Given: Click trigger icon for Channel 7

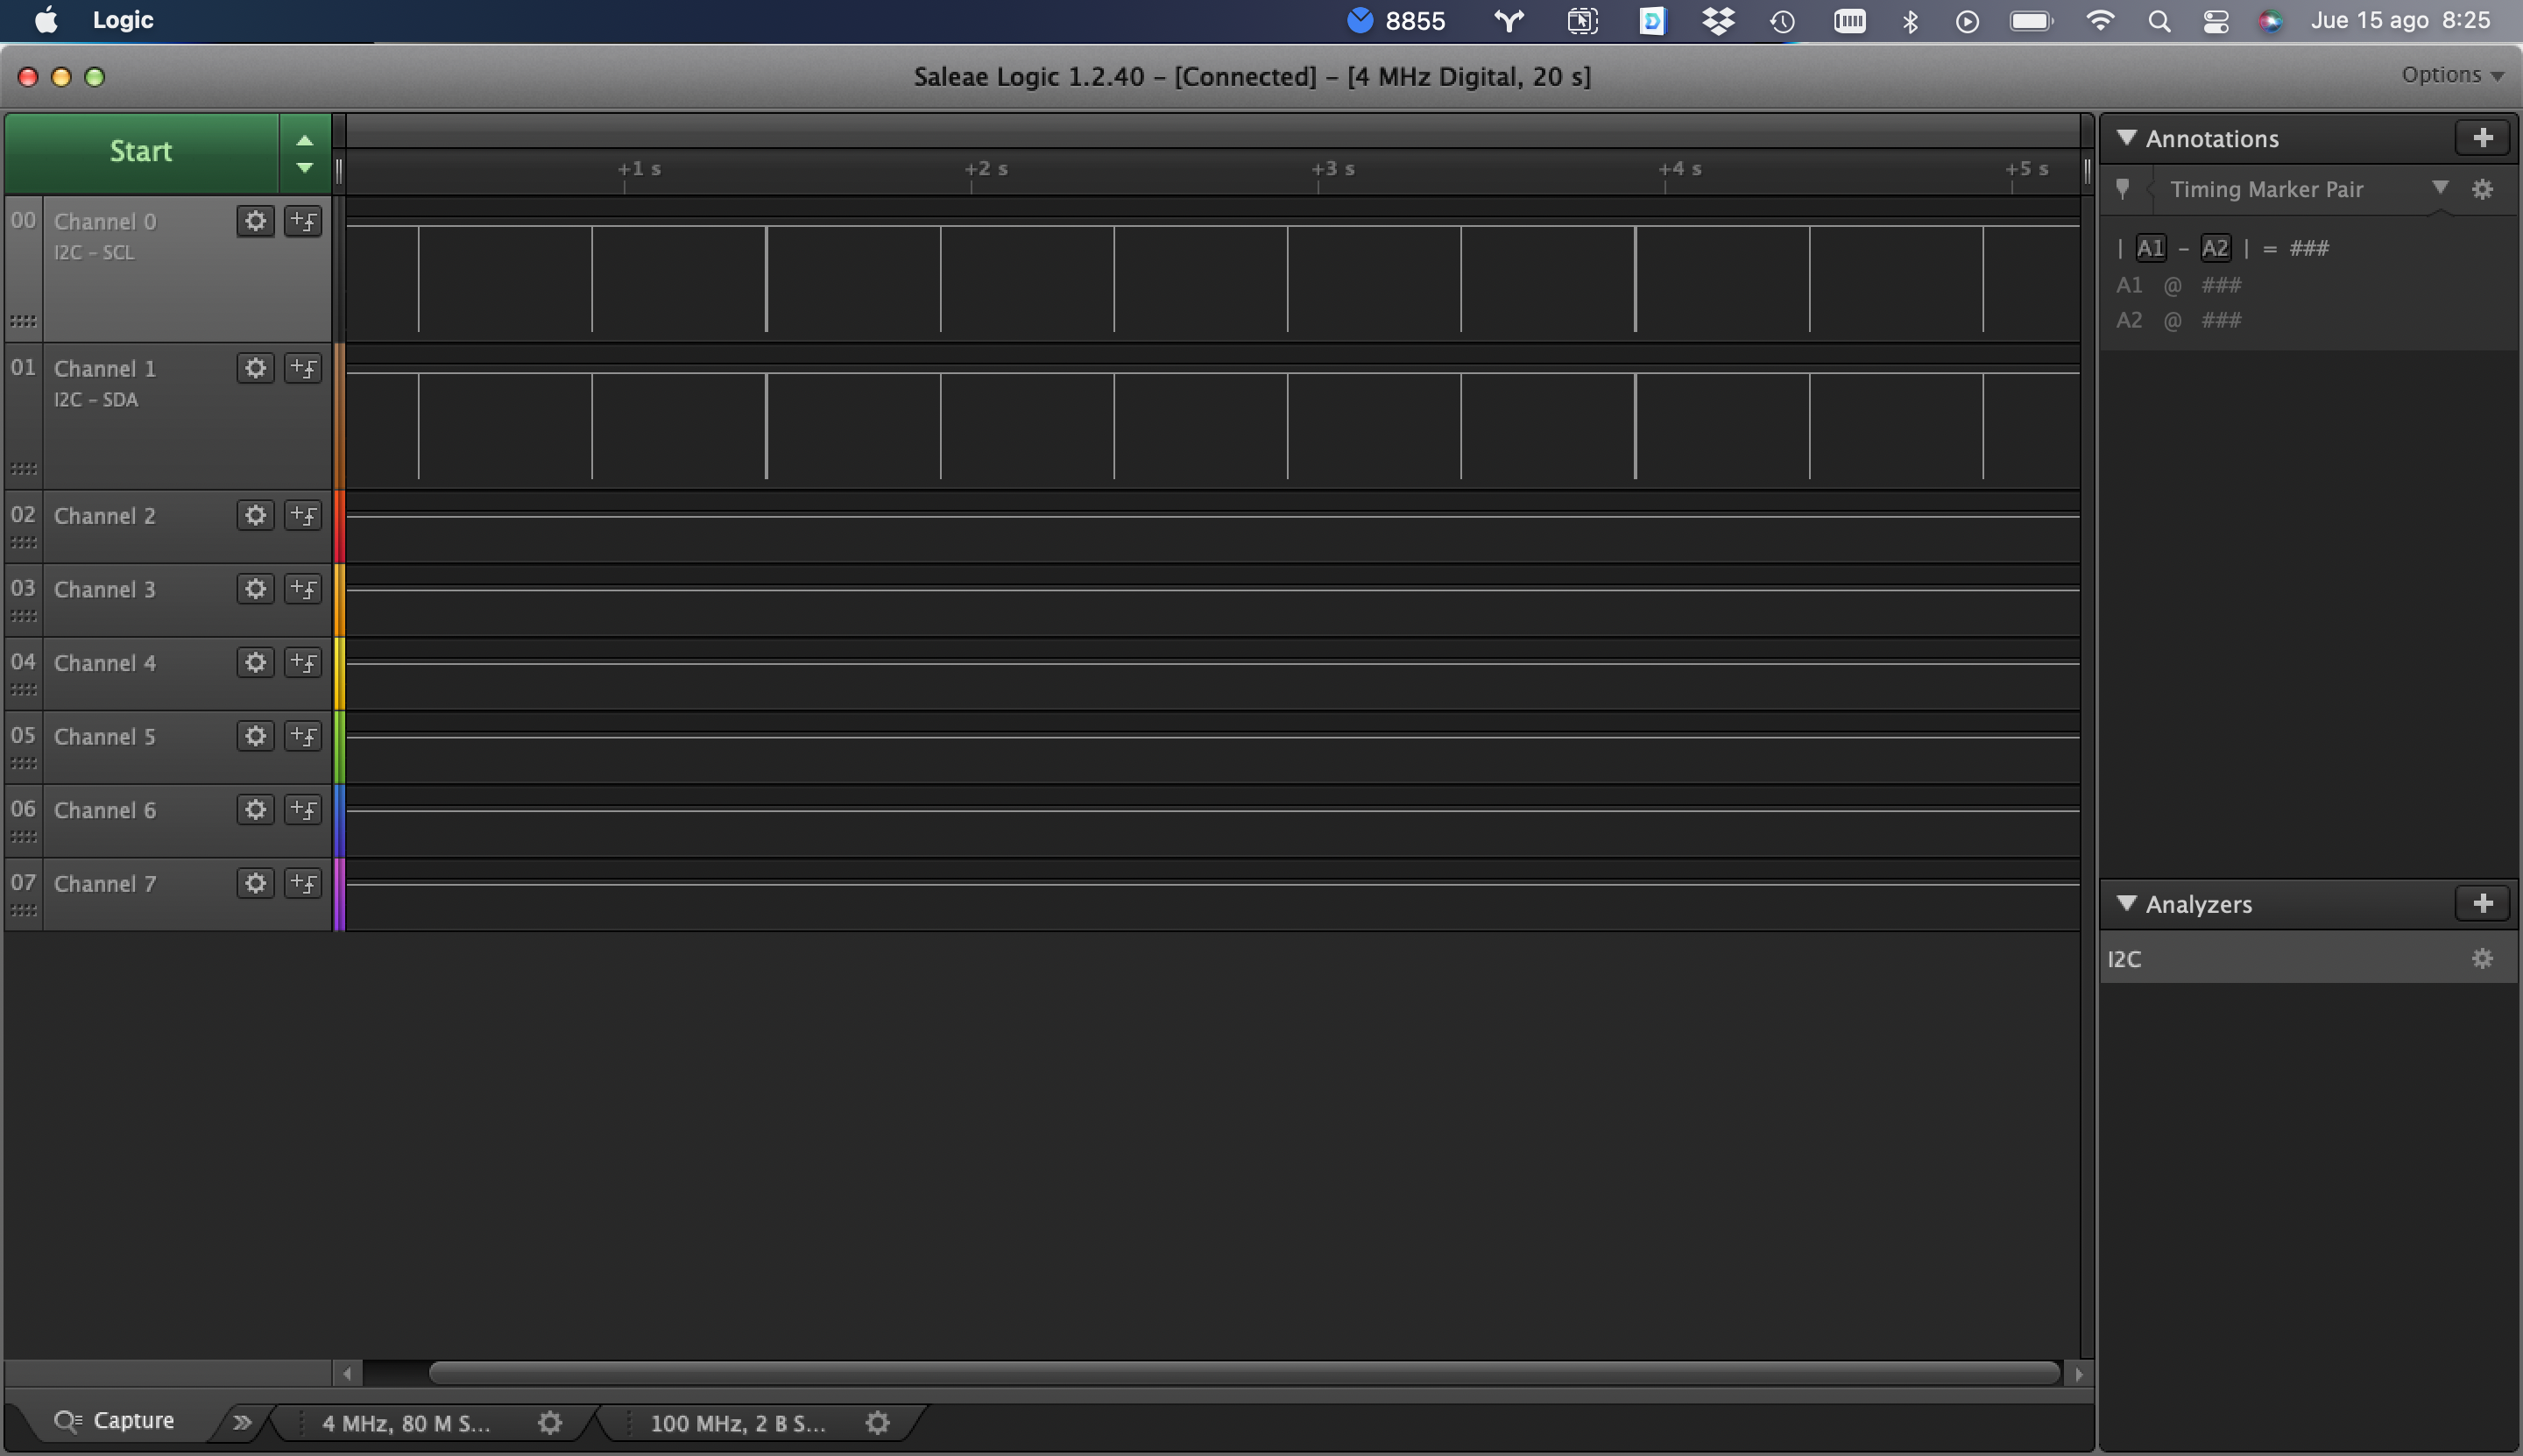Looking at the screenshot, I should tap(303, 883).
